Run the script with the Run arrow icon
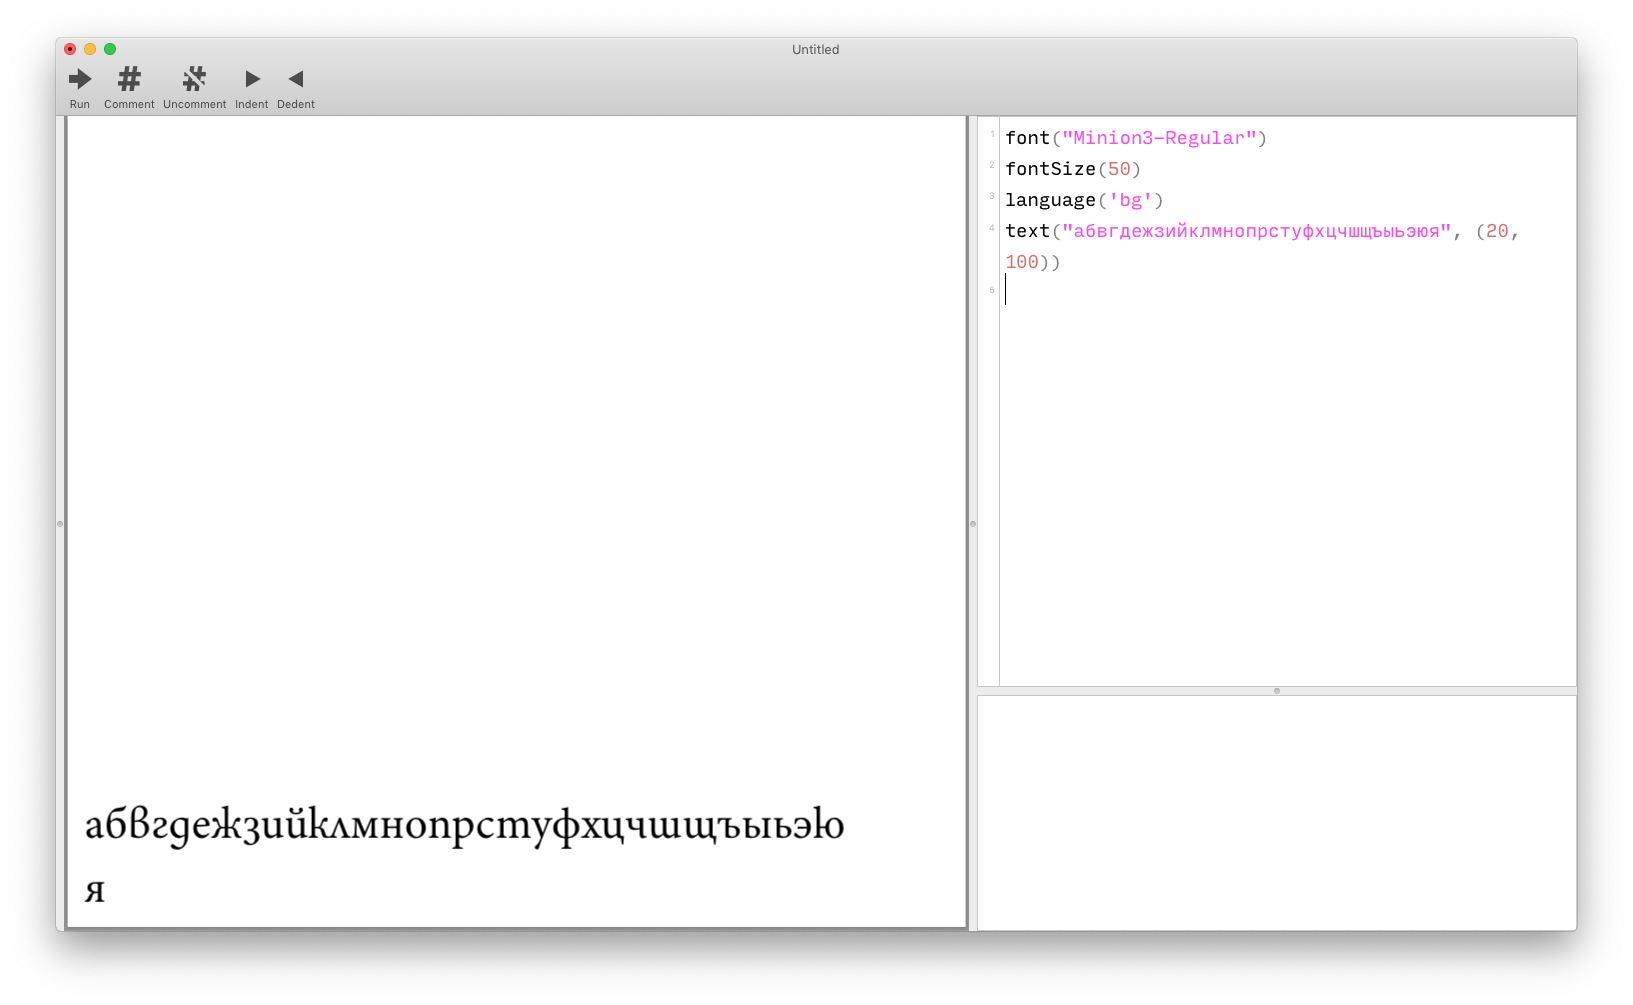The height and width of the screenshot is (1005, 1633). click(x=79, y=79)
